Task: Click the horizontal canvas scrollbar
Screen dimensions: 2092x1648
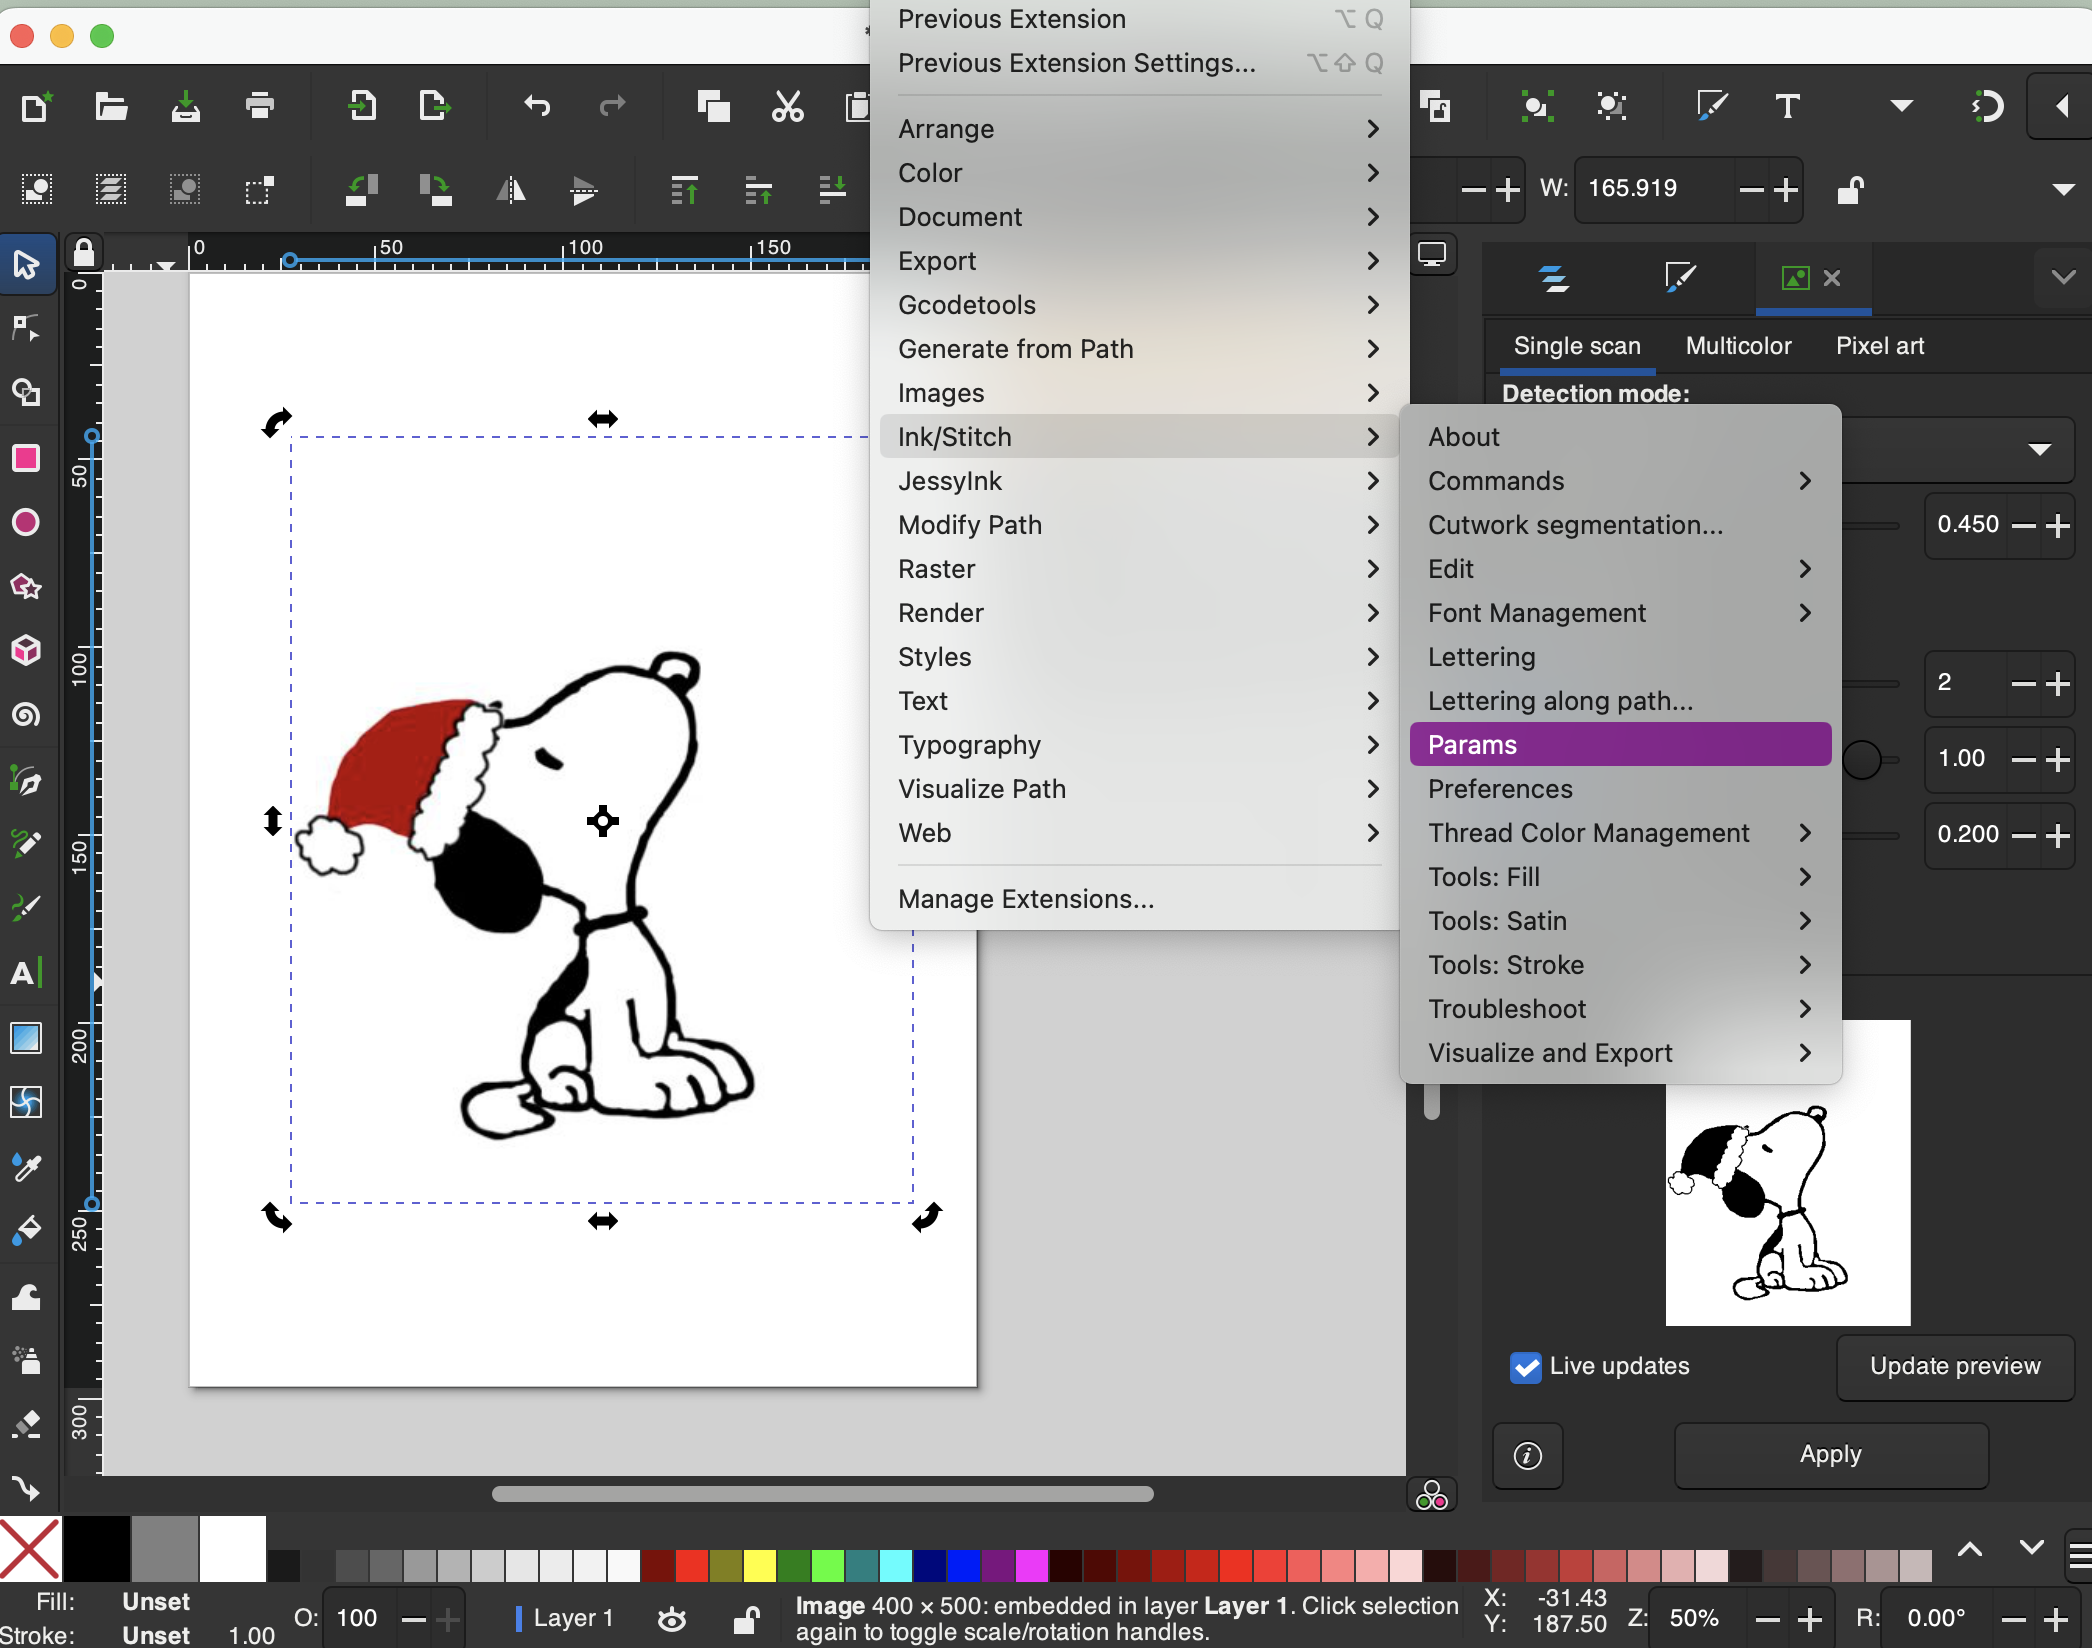Action: (x=822, y=1494)
